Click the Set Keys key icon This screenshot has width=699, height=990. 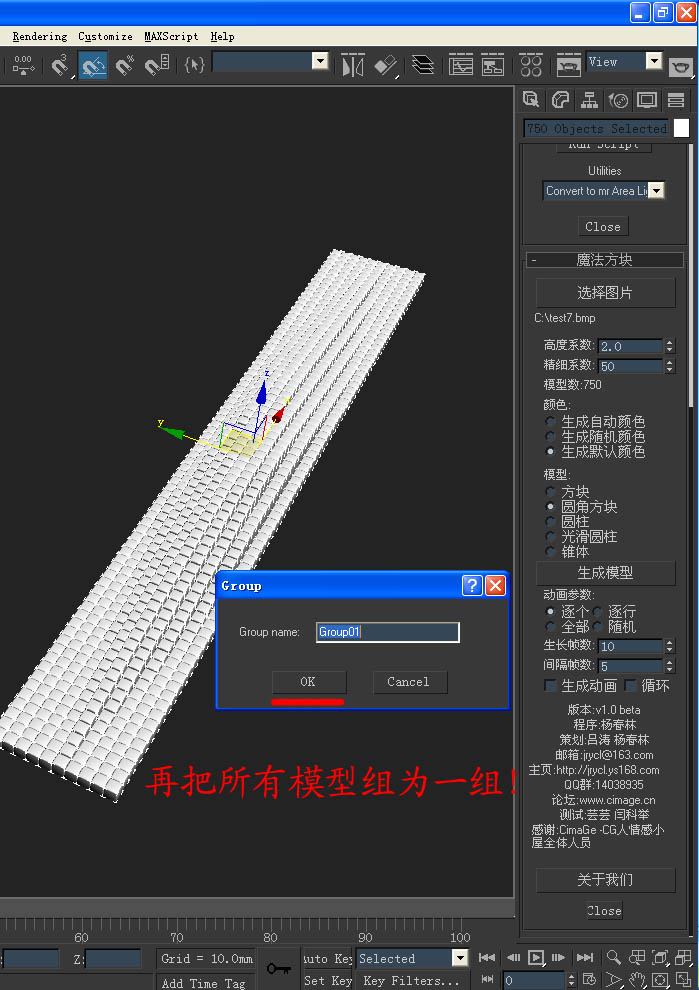click(278, 968)
